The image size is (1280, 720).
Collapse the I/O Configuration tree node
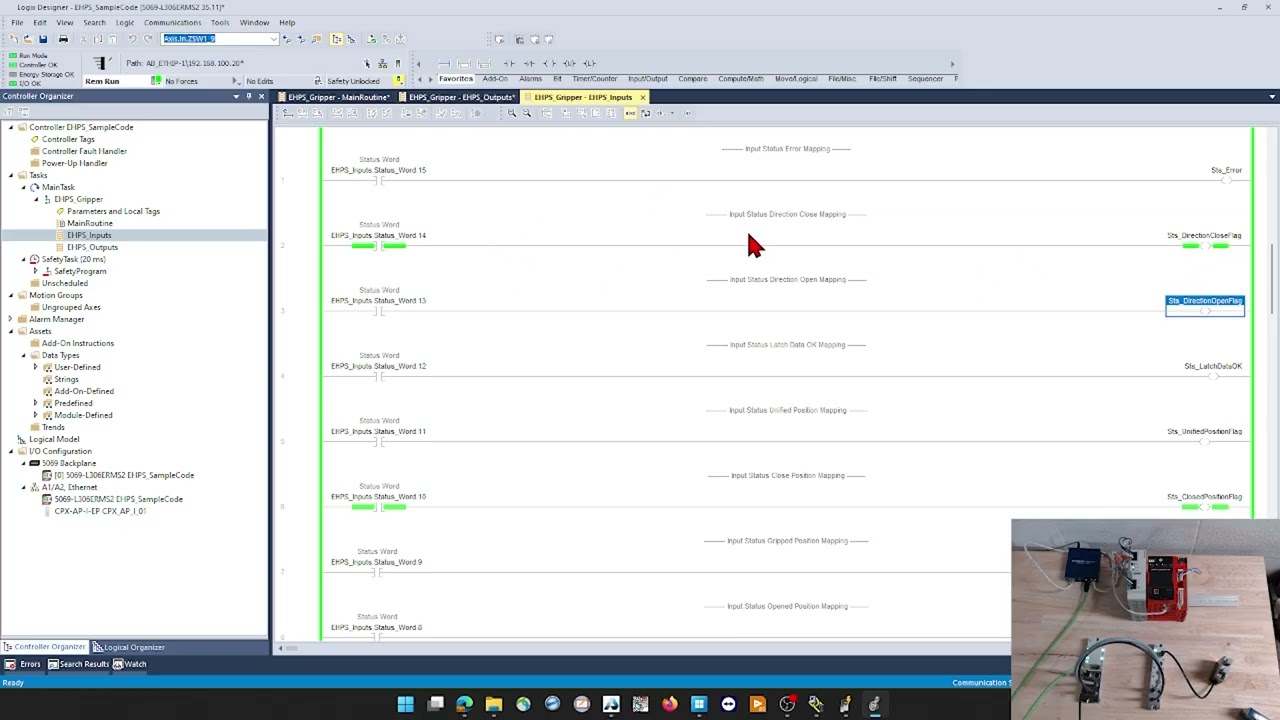click(x=10, y=451)
